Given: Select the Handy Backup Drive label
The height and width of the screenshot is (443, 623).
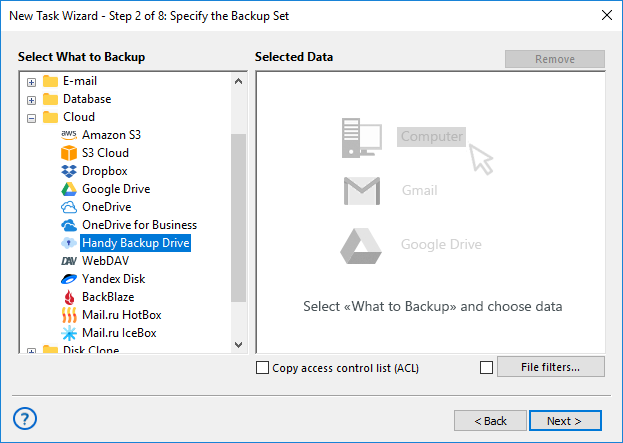Looking at the screenshot, I should [135, 243].
